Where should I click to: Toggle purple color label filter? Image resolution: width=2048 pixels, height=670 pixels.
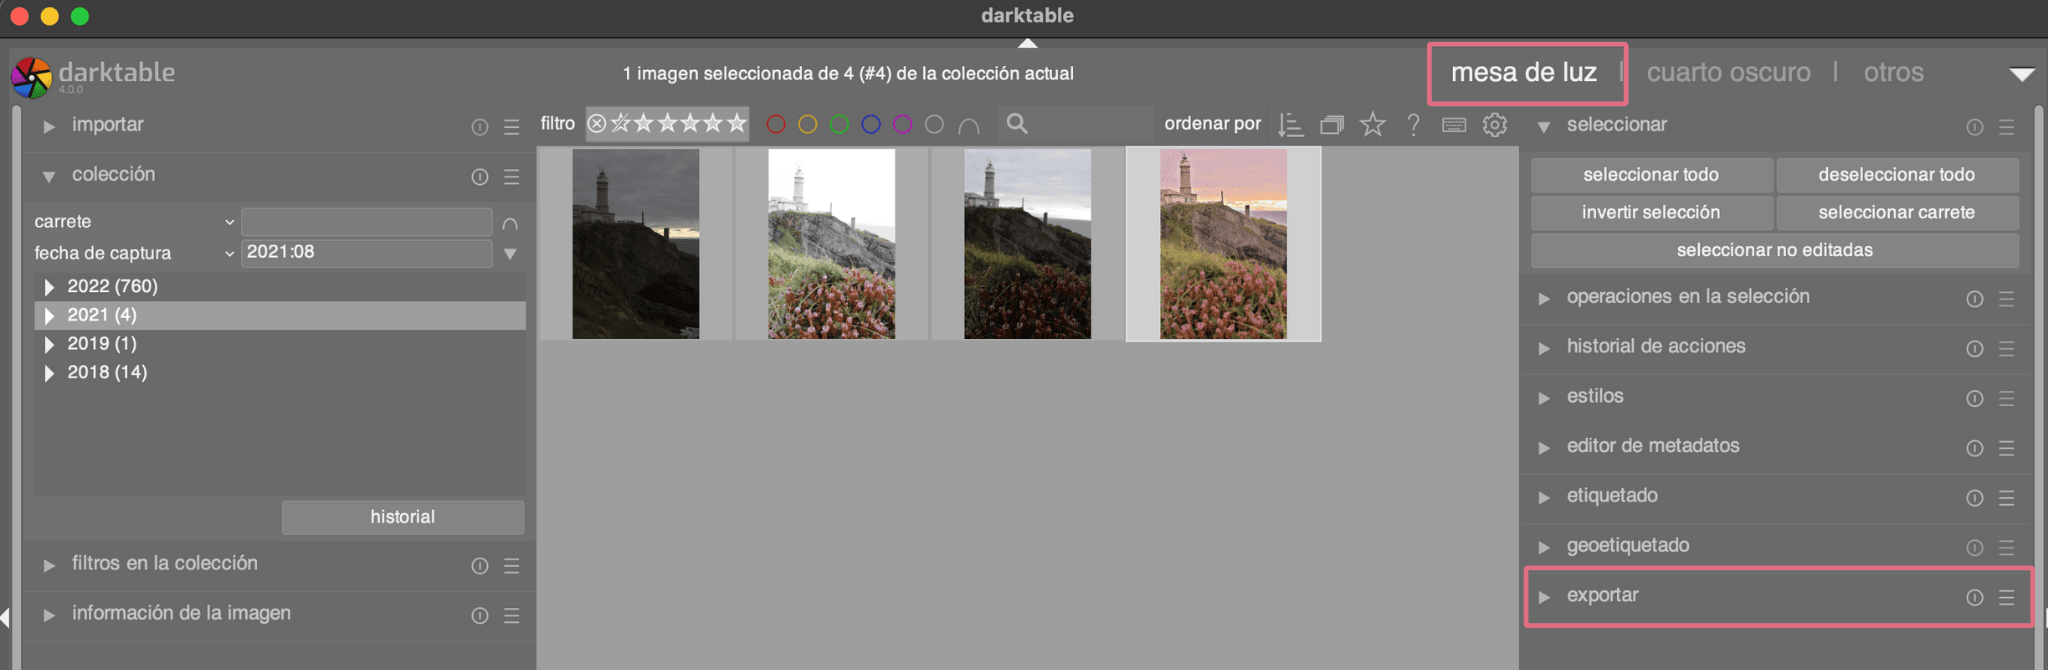tap(903, 124)
